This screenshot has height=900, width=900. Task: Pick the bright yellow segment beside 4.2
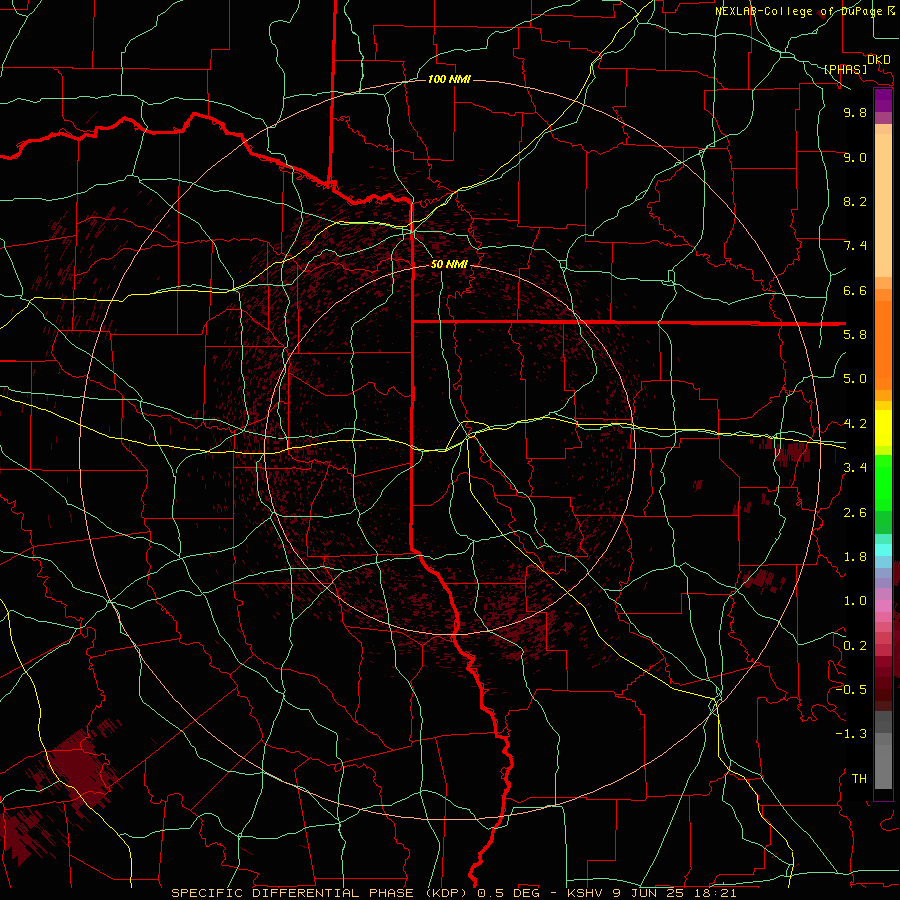[883, 428]
